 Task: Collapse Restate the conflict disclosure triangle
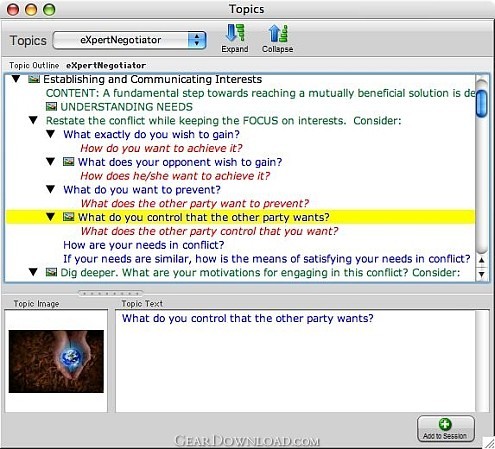pyautogui.click(x=33, y=120)
